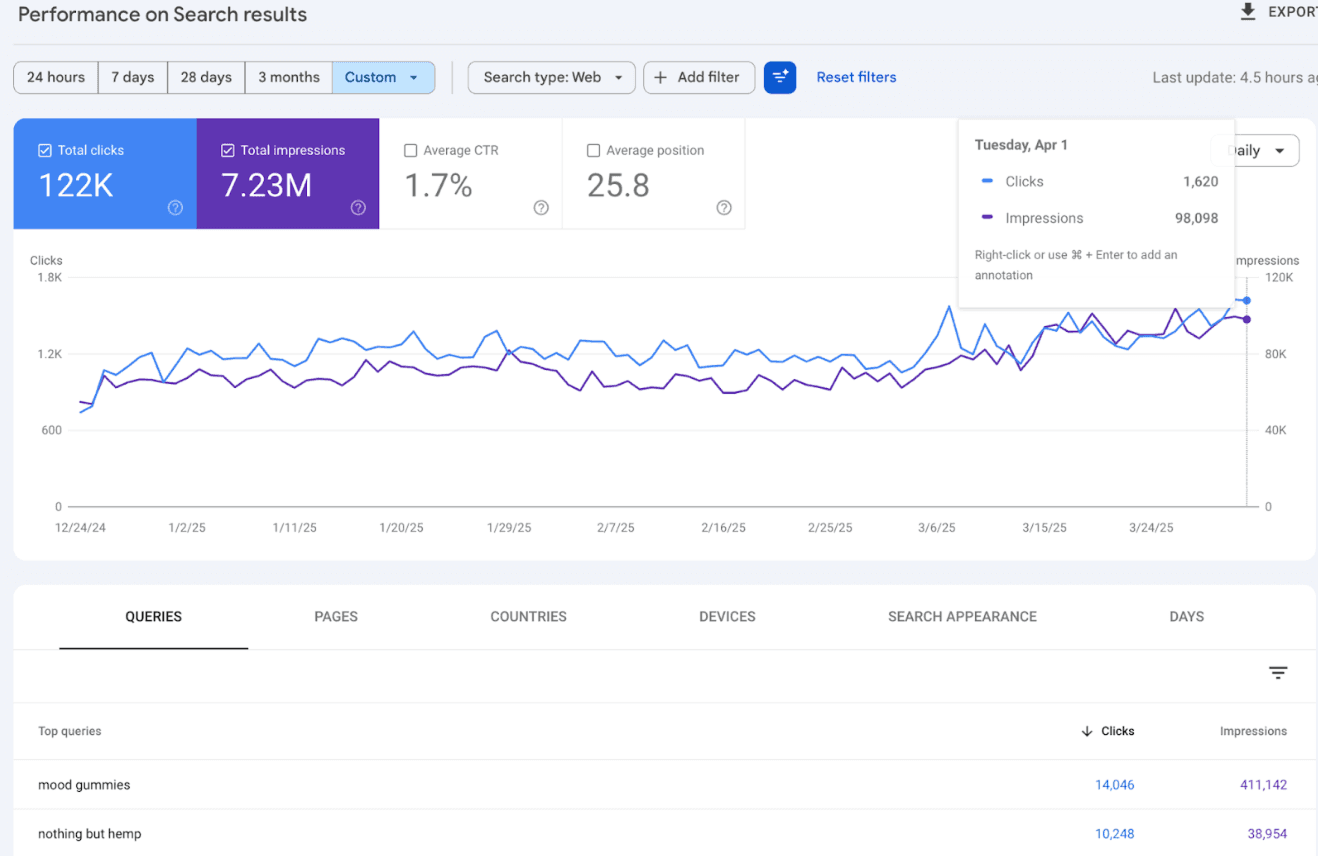
Task: Click the Export download icon
Action: [x=1247, y=12]
